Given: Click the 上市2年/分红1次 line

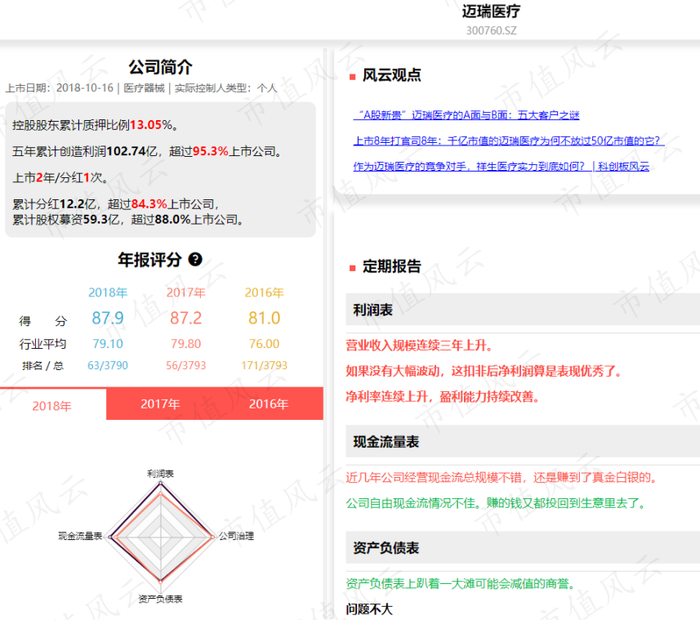Looking at the screenshot, I should (x=60, y=177).
